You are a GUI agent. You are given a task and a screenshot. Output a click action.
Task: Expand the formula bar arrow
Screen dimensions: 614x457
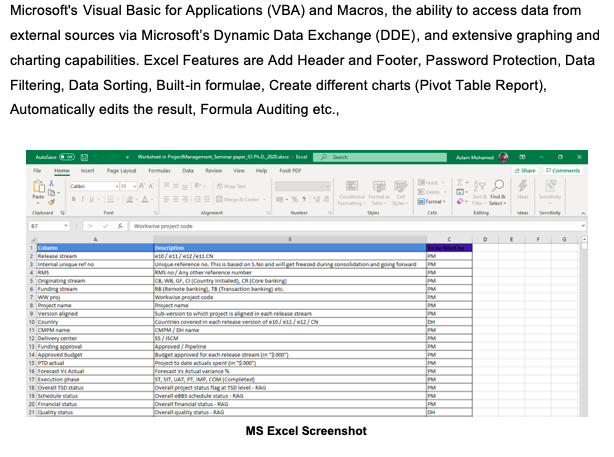(583, 226)
